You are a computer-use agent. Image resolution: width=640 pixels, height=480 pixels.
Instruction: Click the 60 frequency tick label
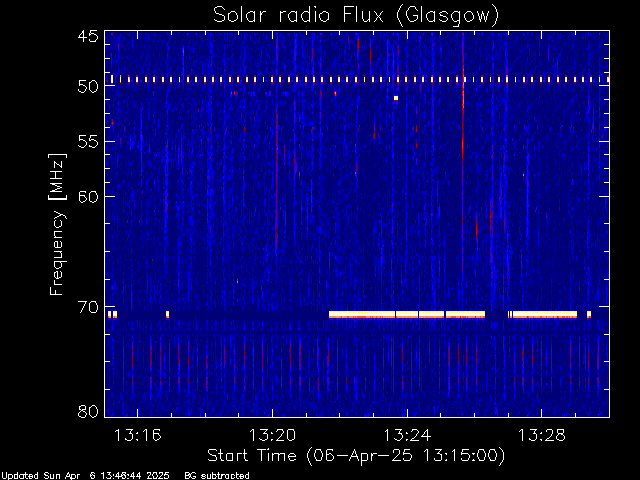tap(88, 196)
